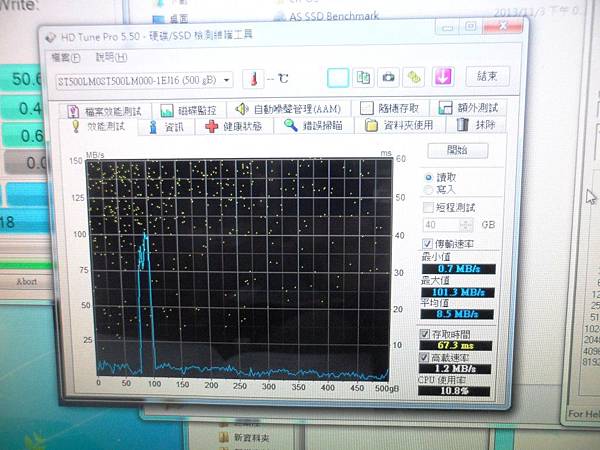The image size is (600, 450).
Task: Switch to 自動噪聲管理(AAM) tab
Action: (288, 109)
